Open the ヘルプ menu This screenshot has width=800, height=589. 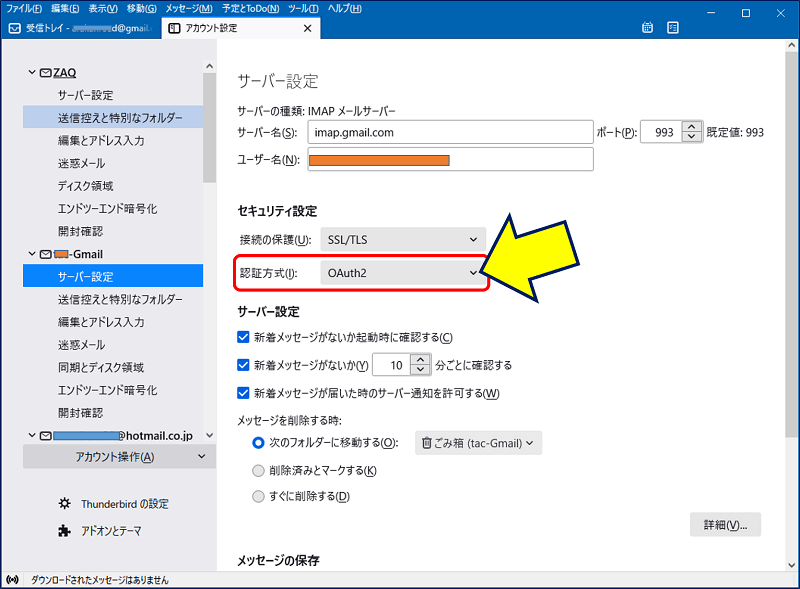[x=344, y=9]
